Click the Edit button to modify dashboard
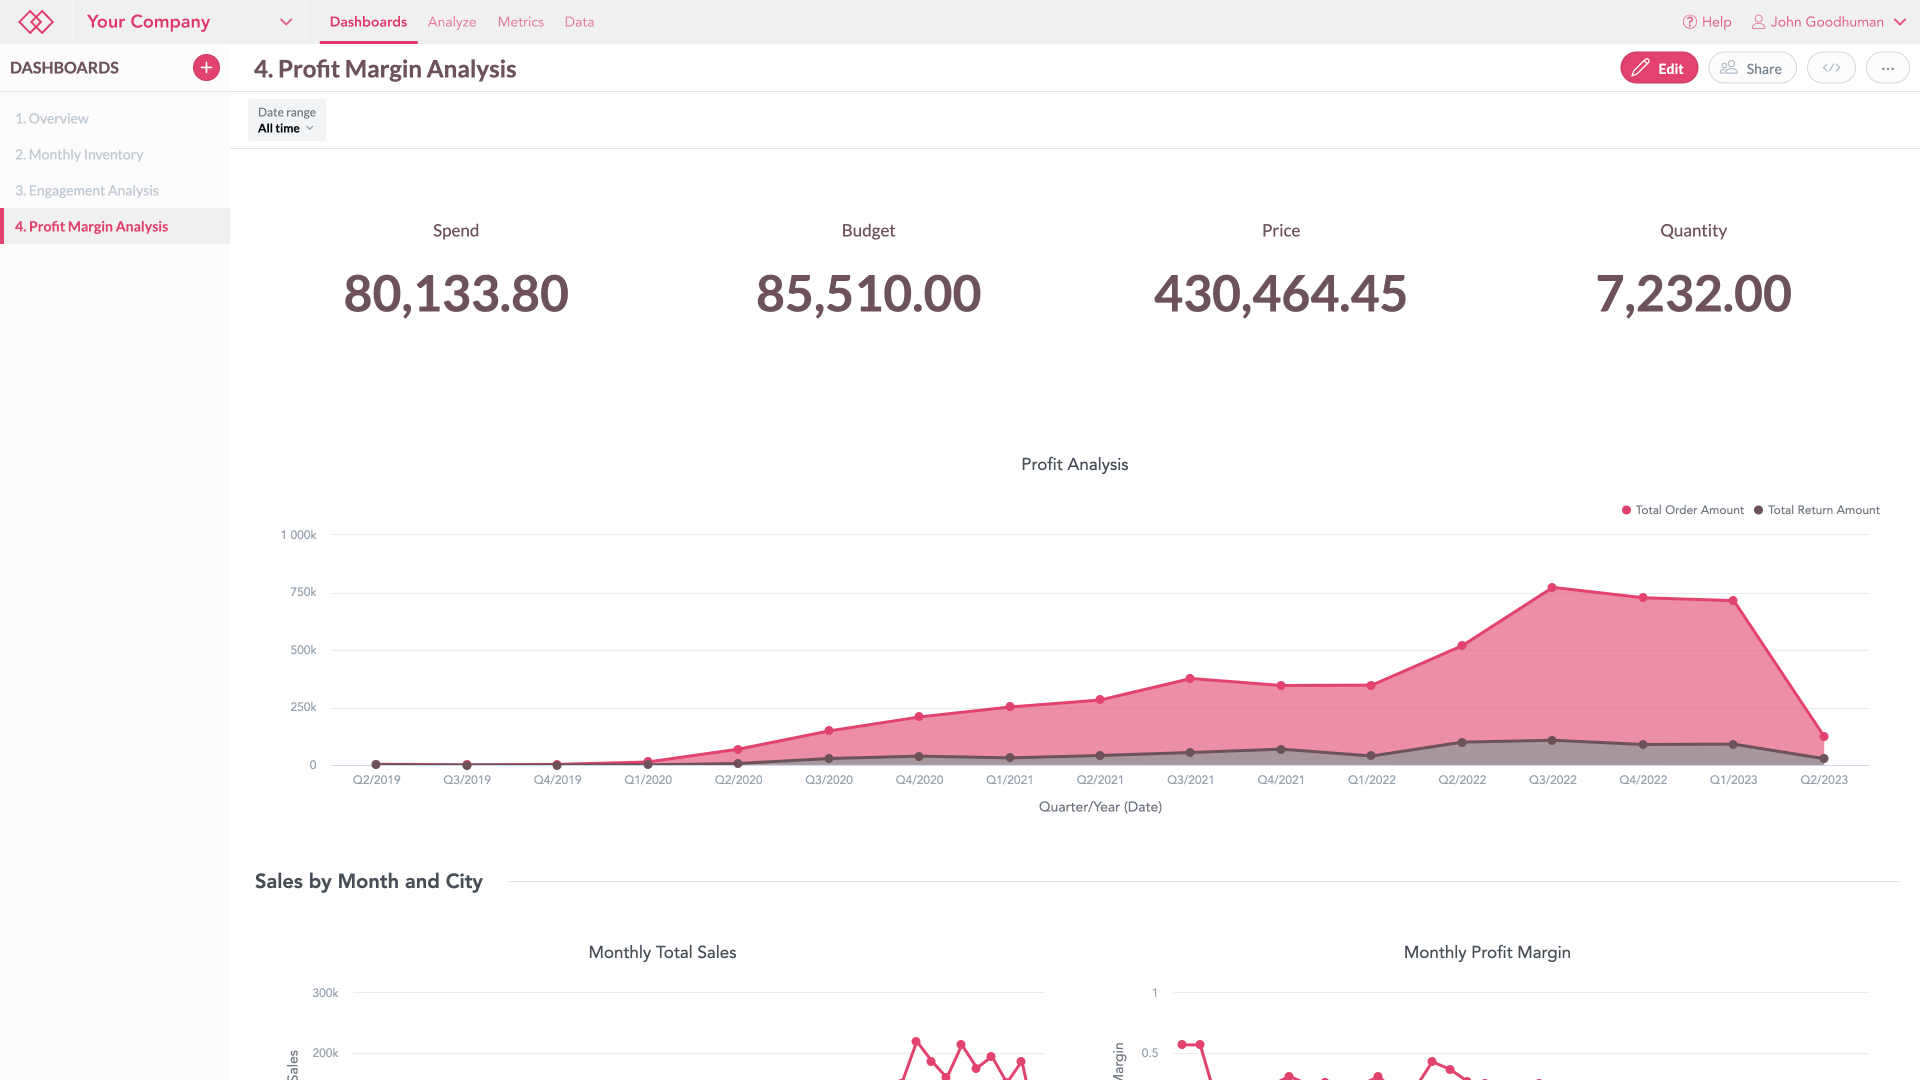 point(1658,69)
